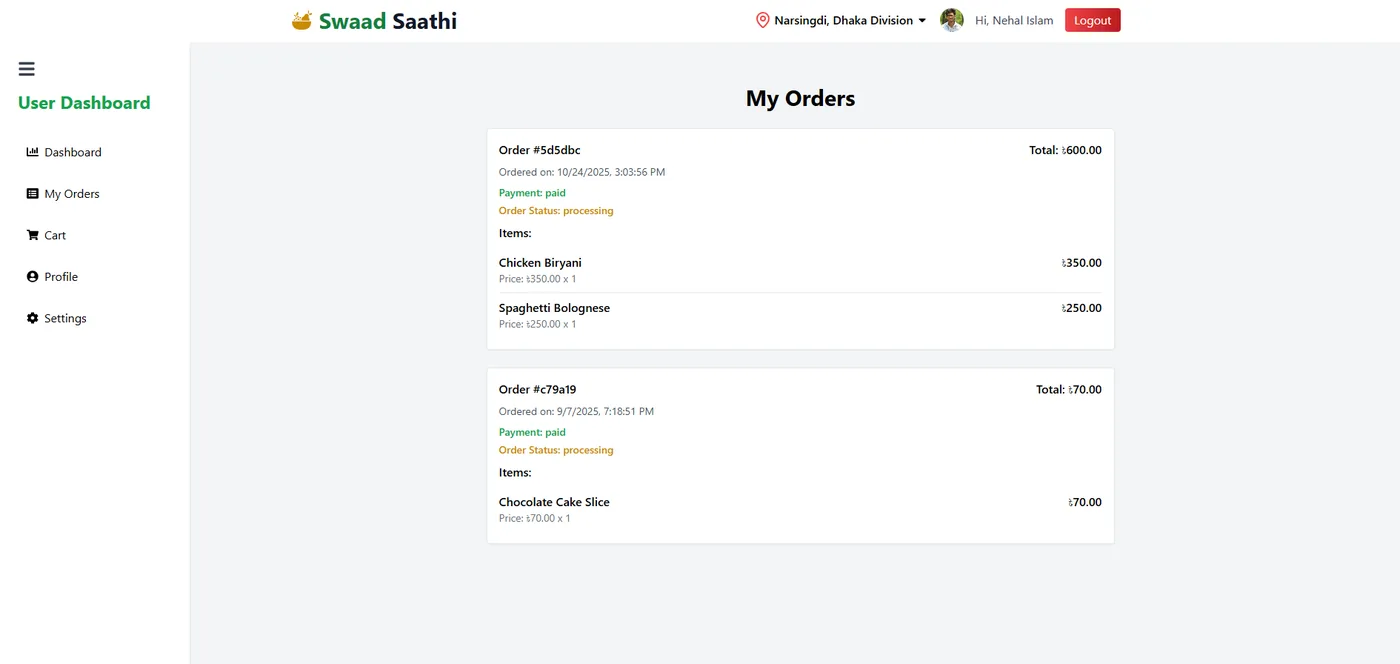Click the red location pin icon

point(763,20)
